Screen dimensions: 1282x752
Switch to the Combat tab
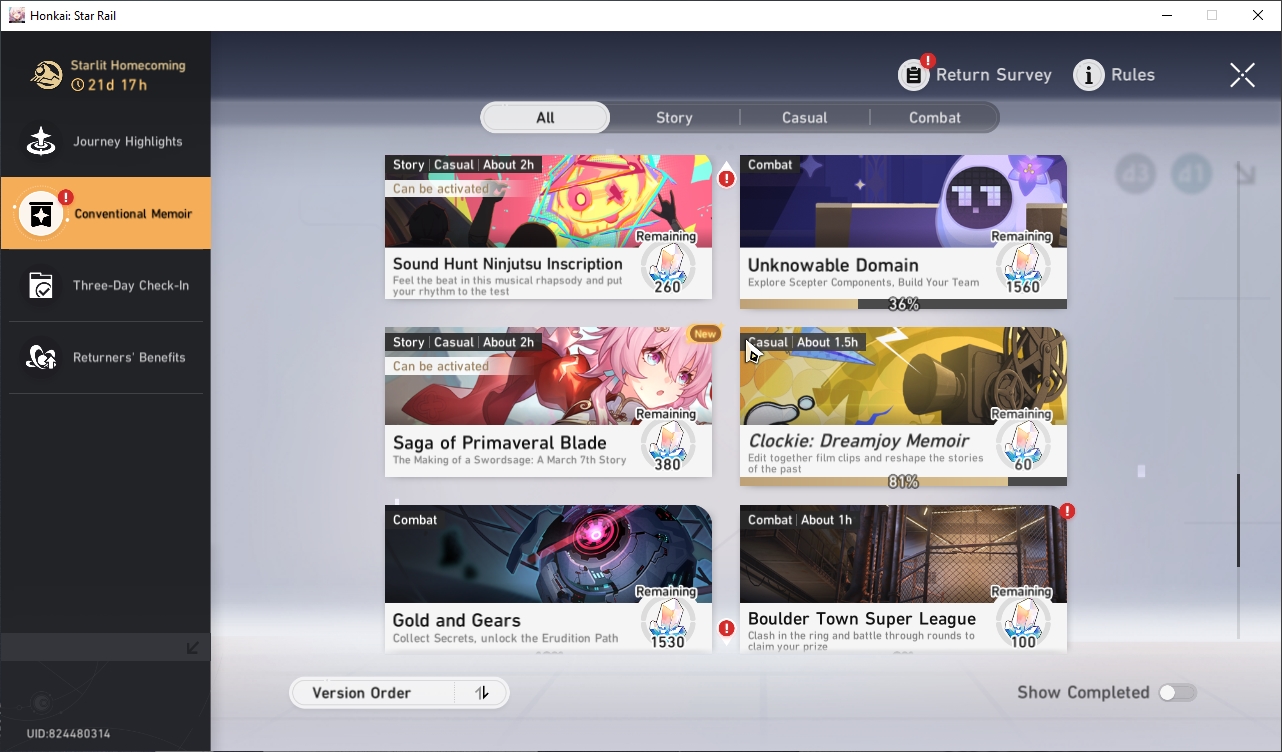(934, 118)
